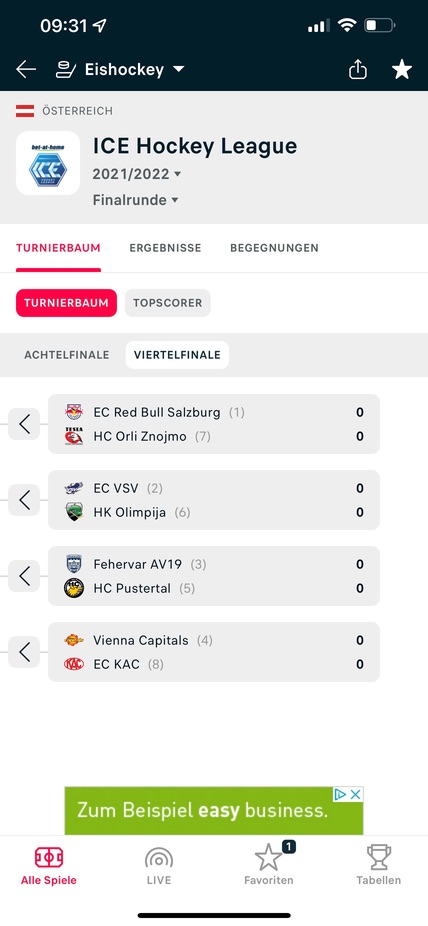Select the Topscorer pill button
Viewport: 428px width, 926px height.
tap(168, 303)
